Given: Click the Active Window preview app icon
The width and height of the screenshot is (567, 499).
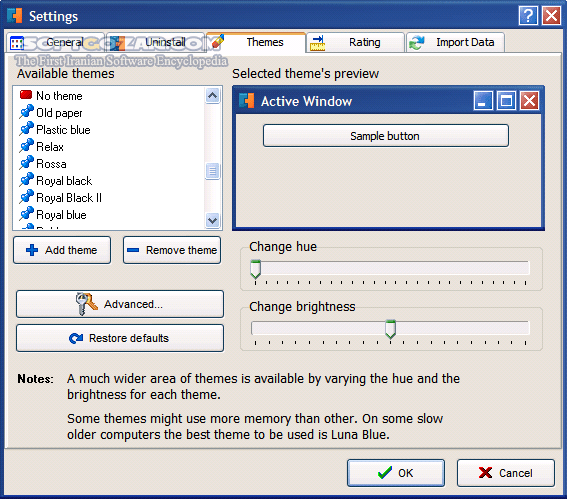Looking at the screenshot, I should 247,101.
